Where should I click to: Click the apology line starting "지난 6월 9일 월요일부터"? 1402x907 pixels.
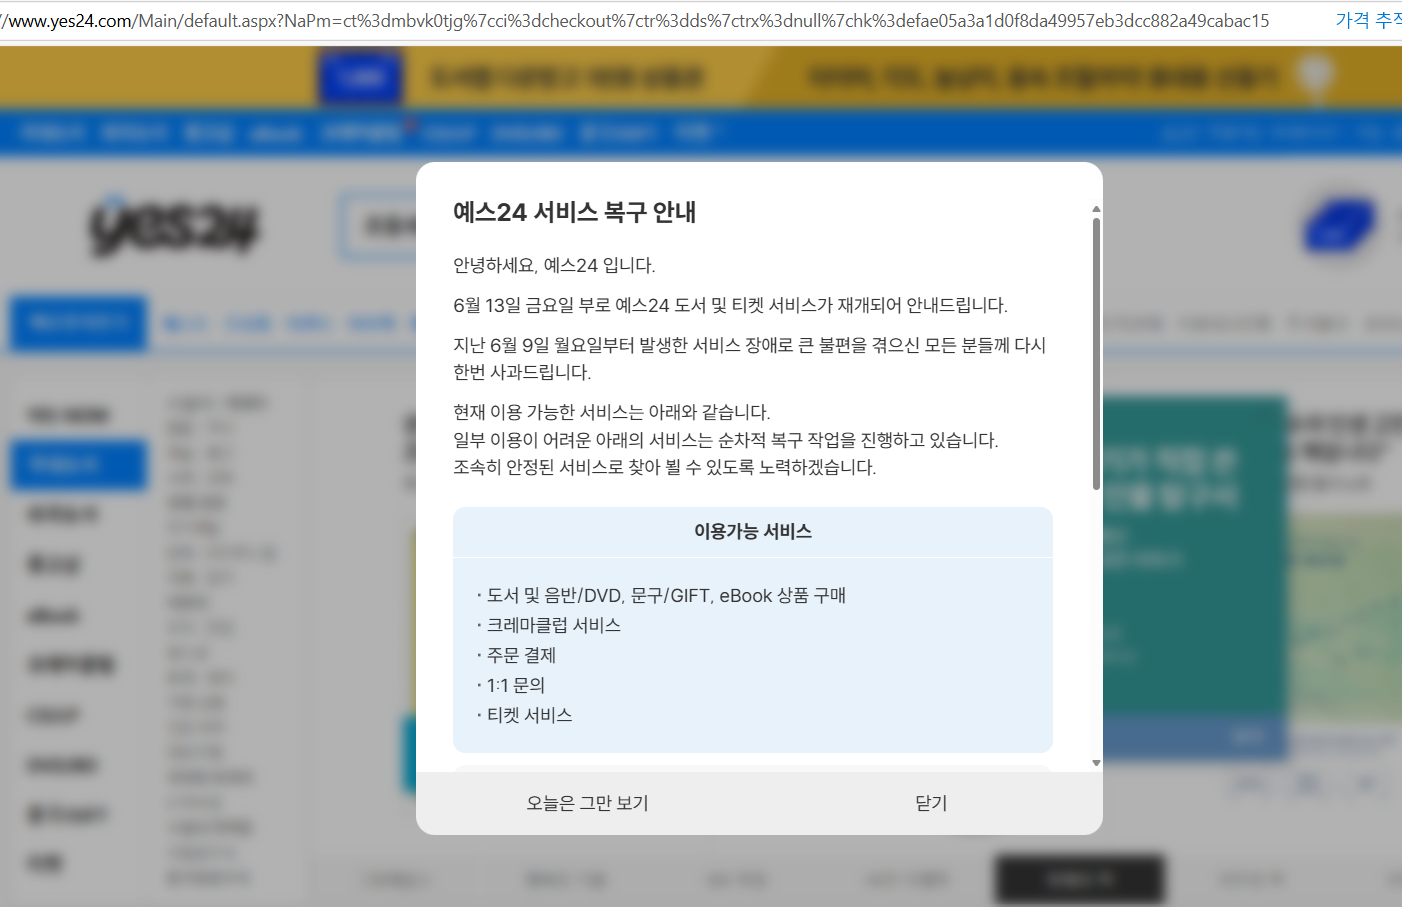(749, 358)
